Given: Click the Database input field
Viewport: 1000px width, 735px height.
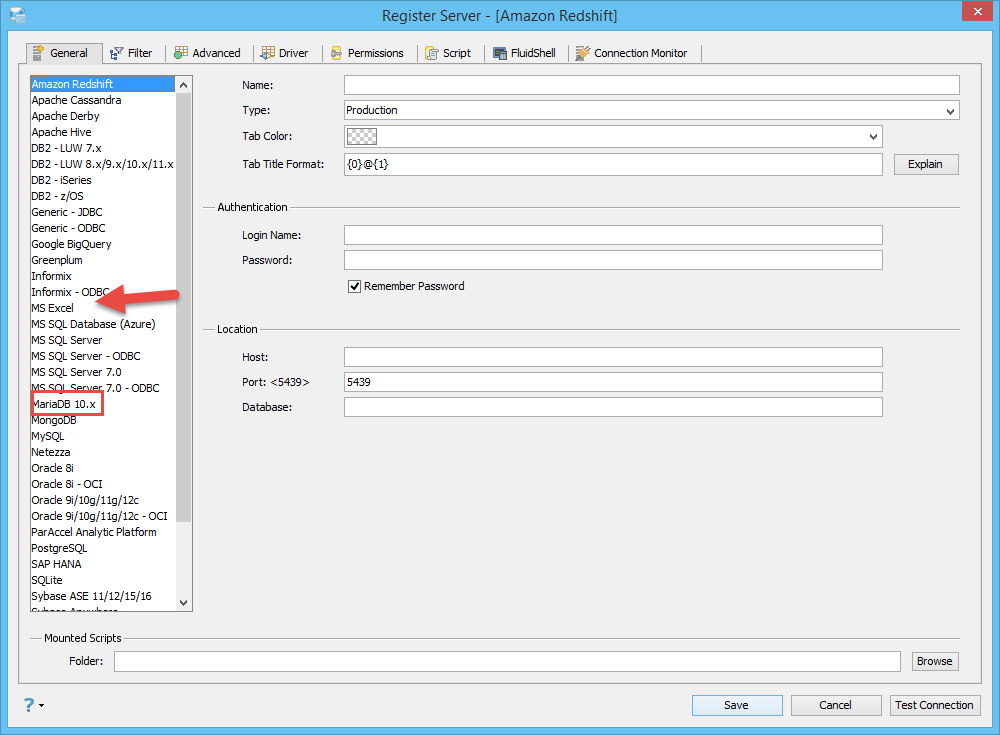Looking at the screenshot, I should 614,407.
